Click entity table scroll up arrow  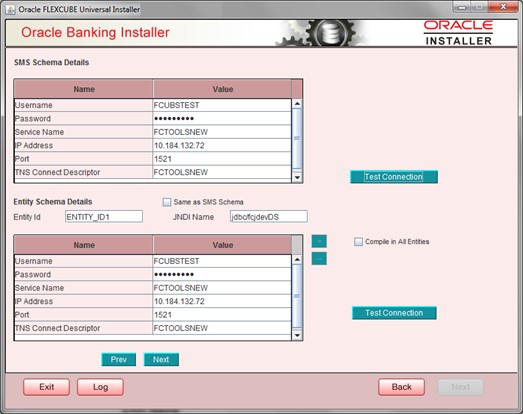pos(297,260)
